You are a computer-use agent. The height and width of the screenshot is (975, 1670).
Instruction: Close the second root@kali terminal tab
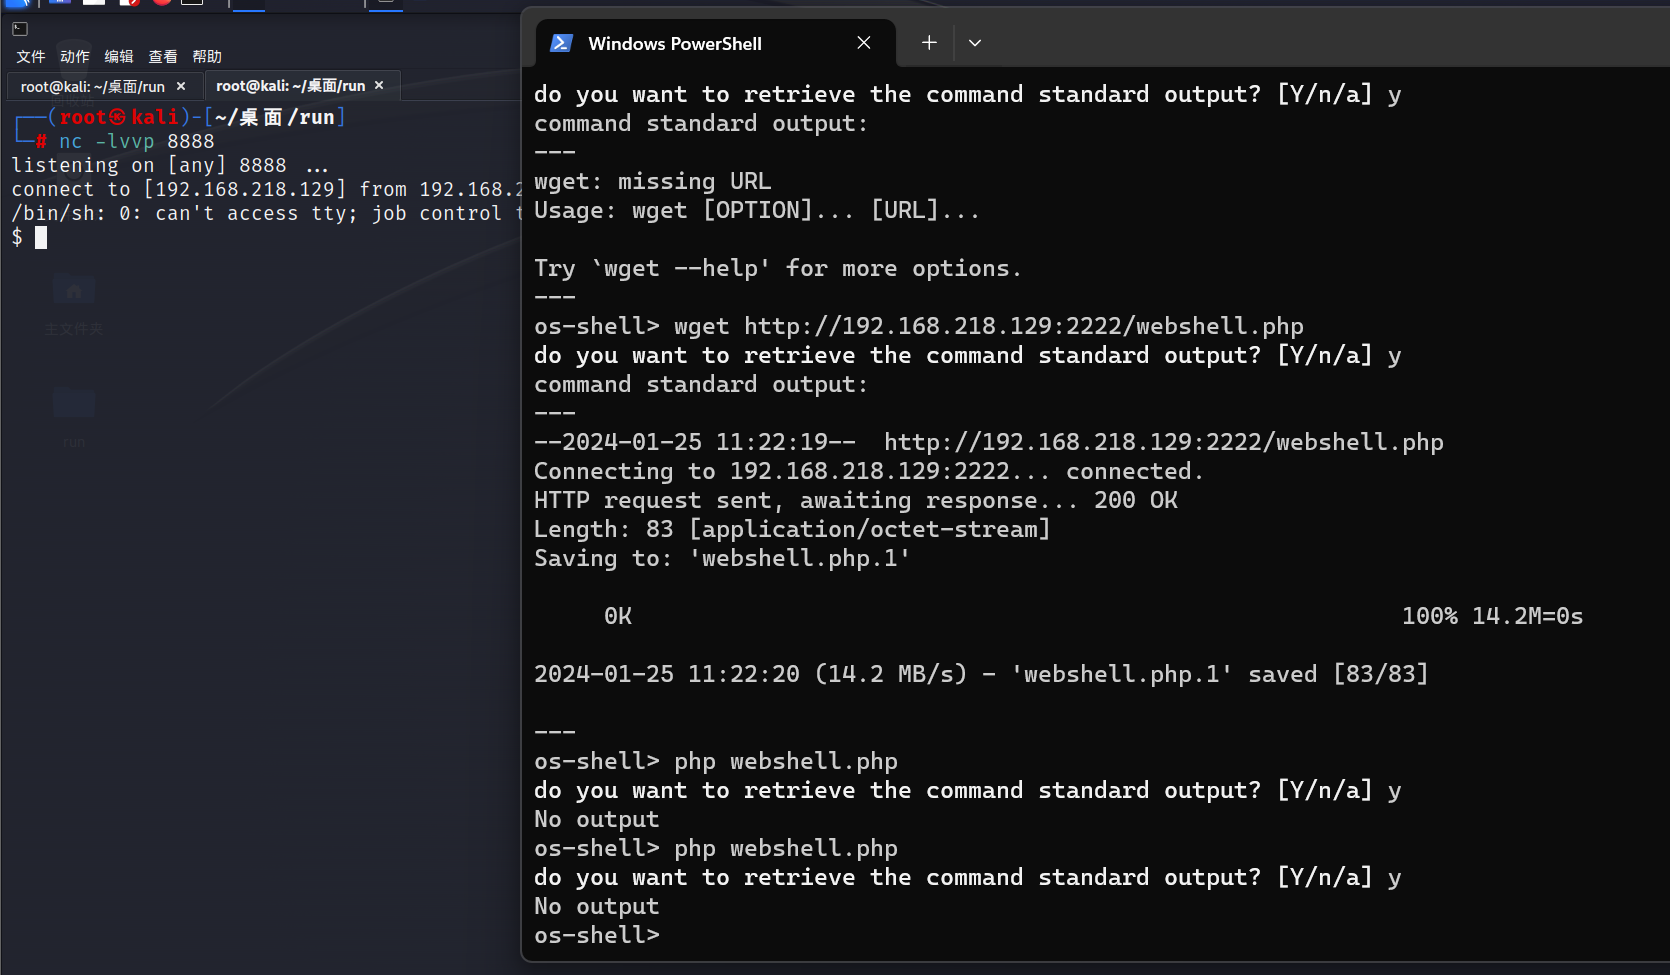pos(379,86)
